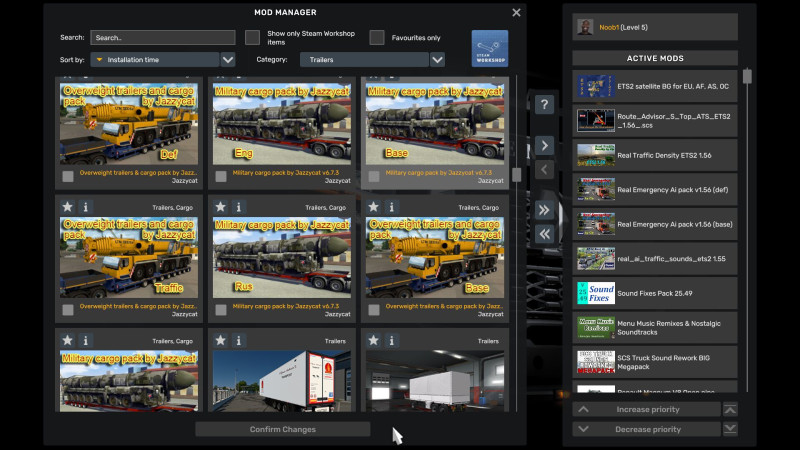This screenshot has height=450, width=800.
Task: Click white-red semi trailer mod thumbnail
Action: (282, 381)
